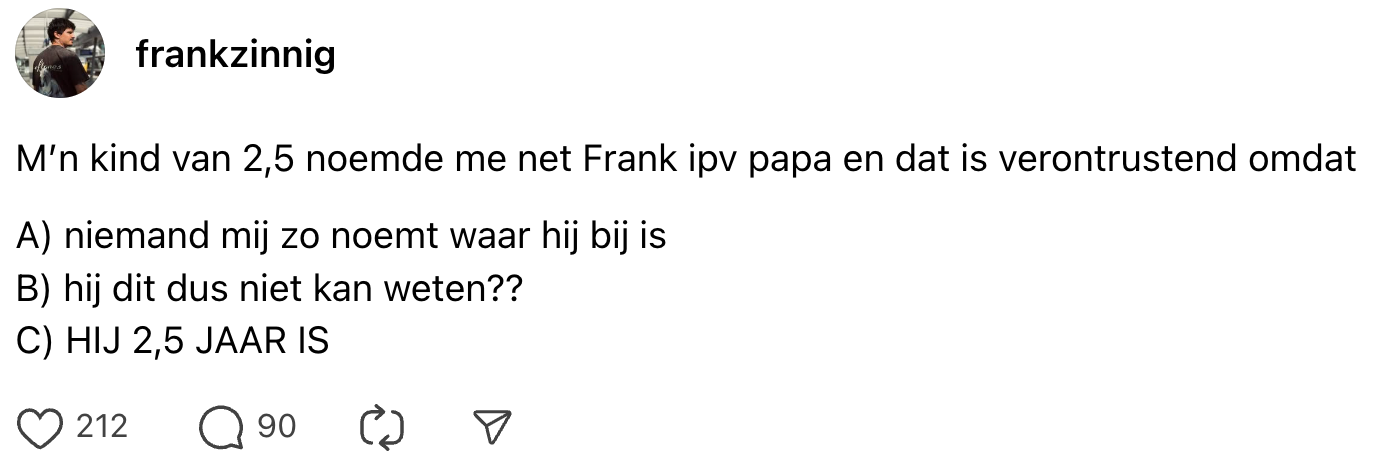Click the 90 replies count

point(277,427)
